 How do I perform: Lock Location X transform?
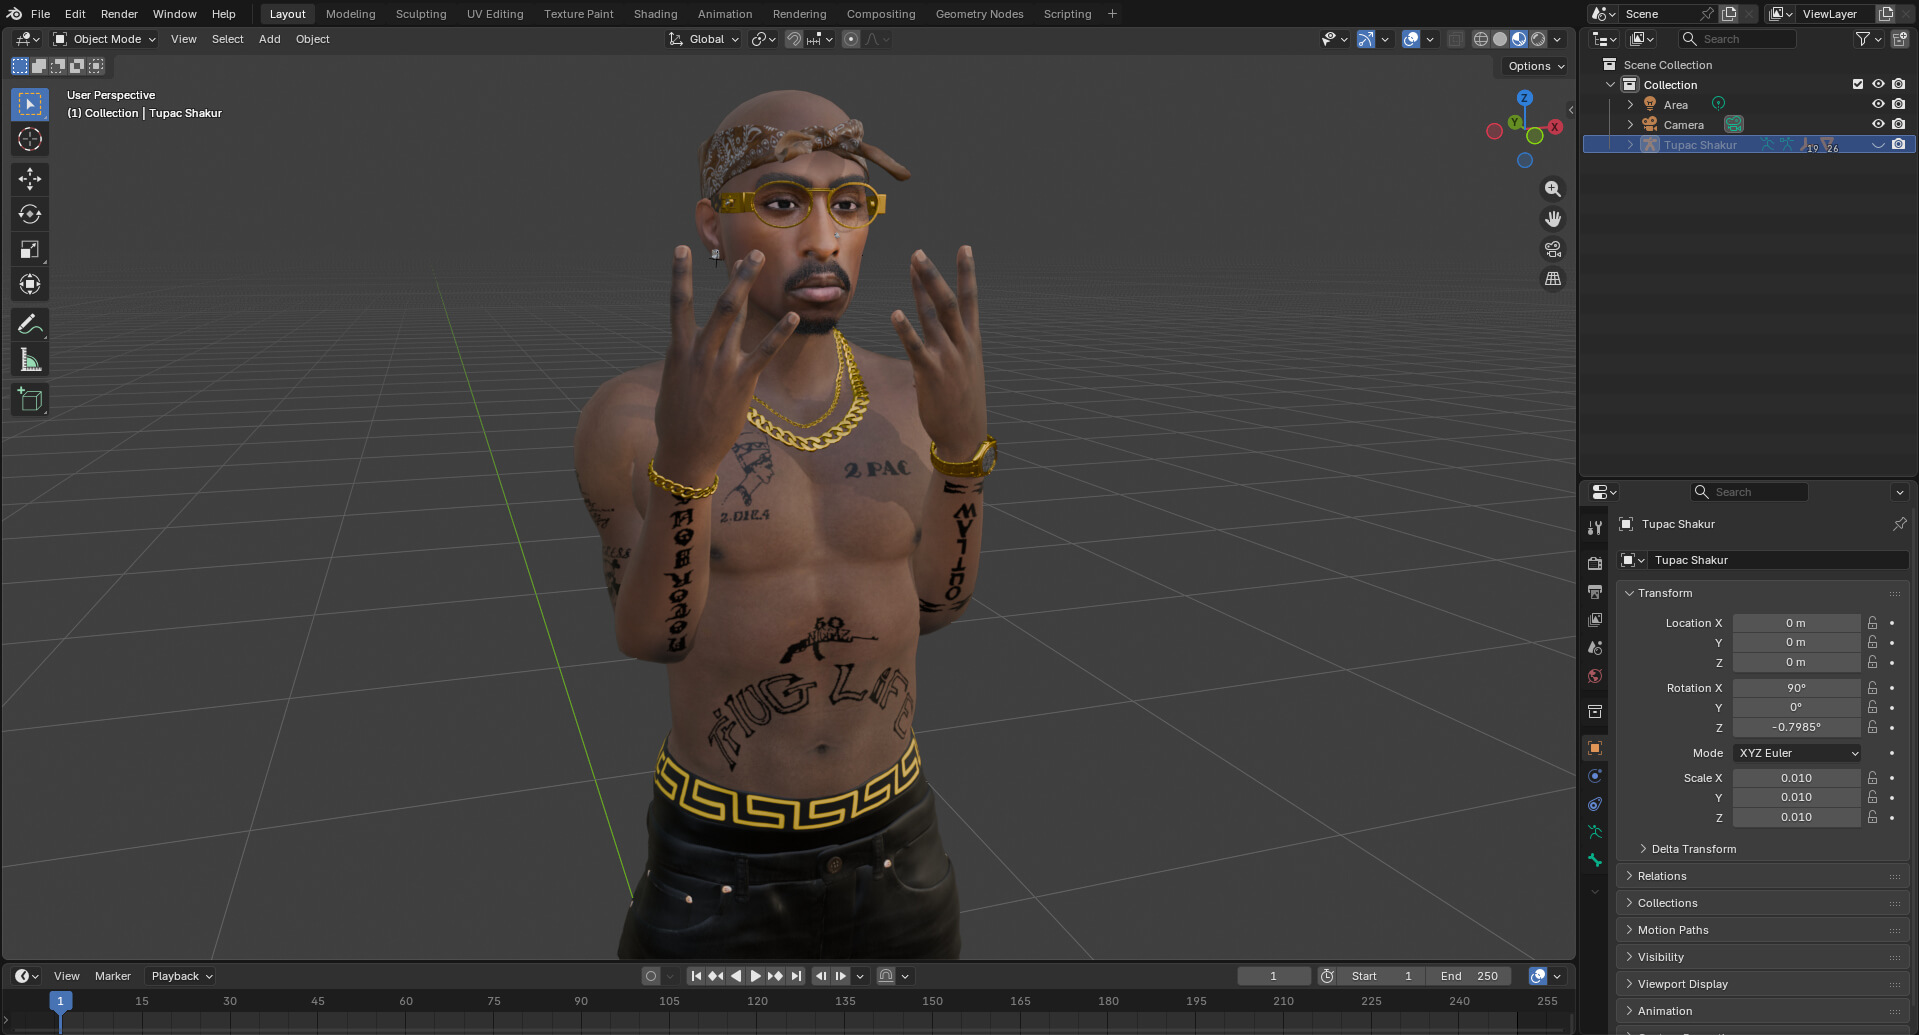[x=1873, y=623]
